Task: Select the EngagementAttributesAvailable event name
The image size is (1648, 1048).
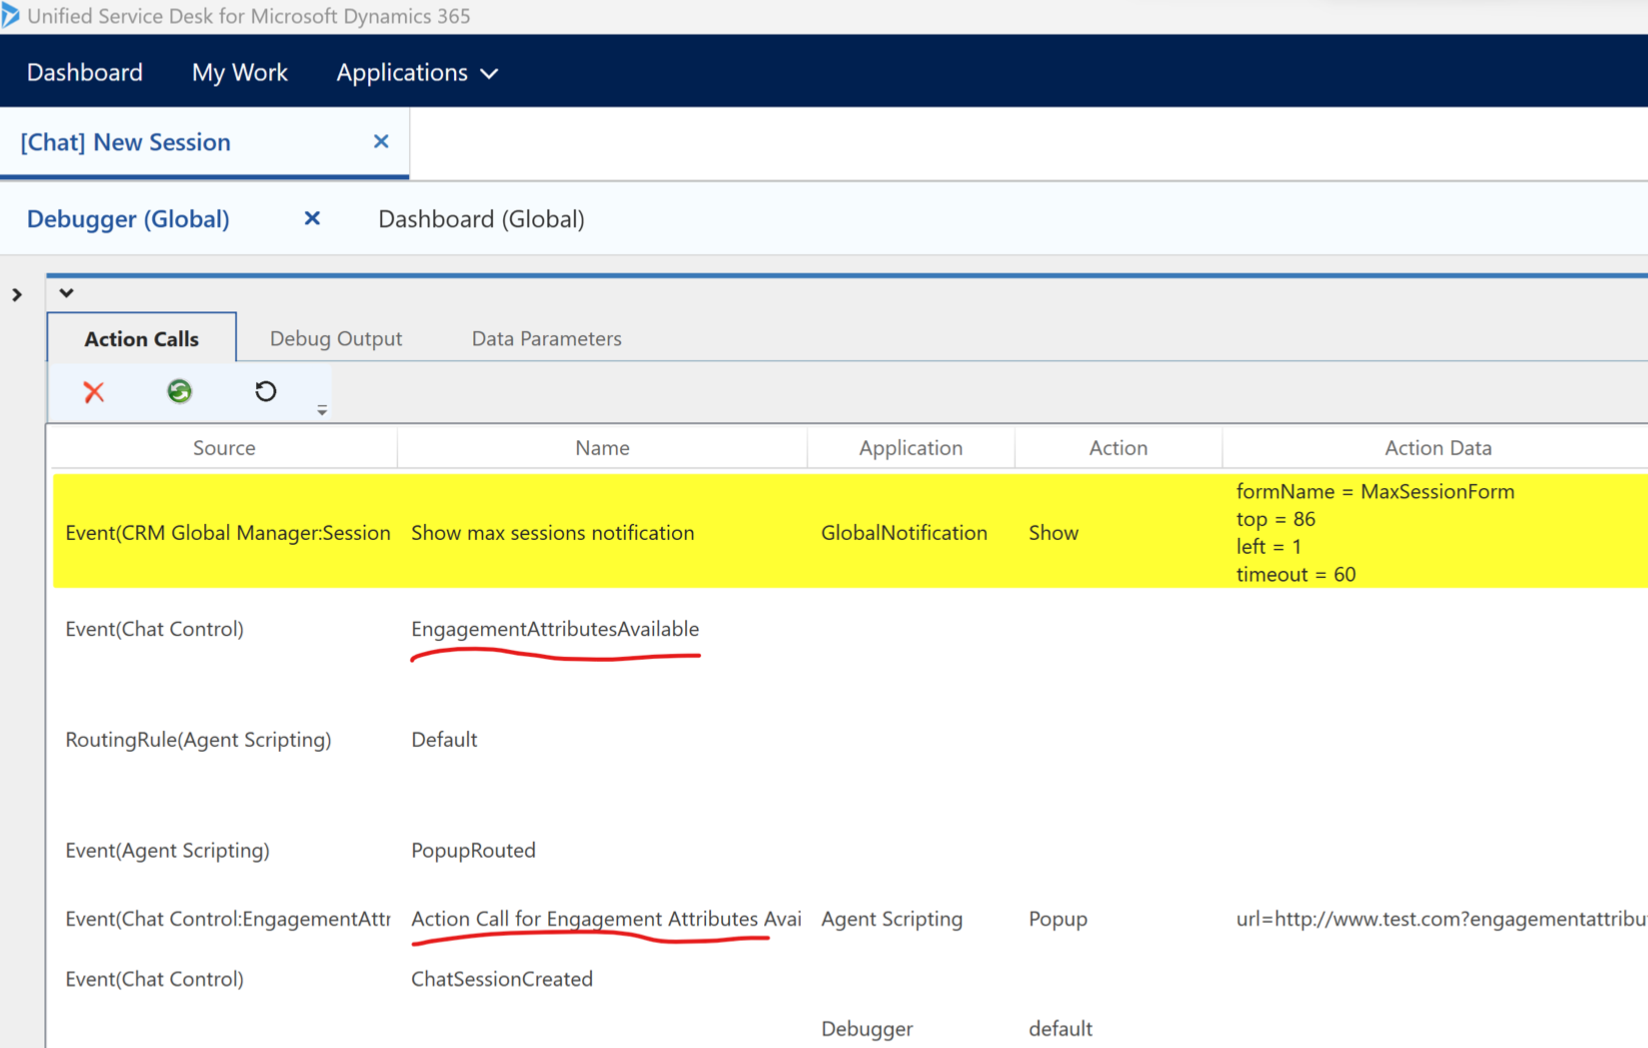Action: pyautogui.click(x=555, y=629)
